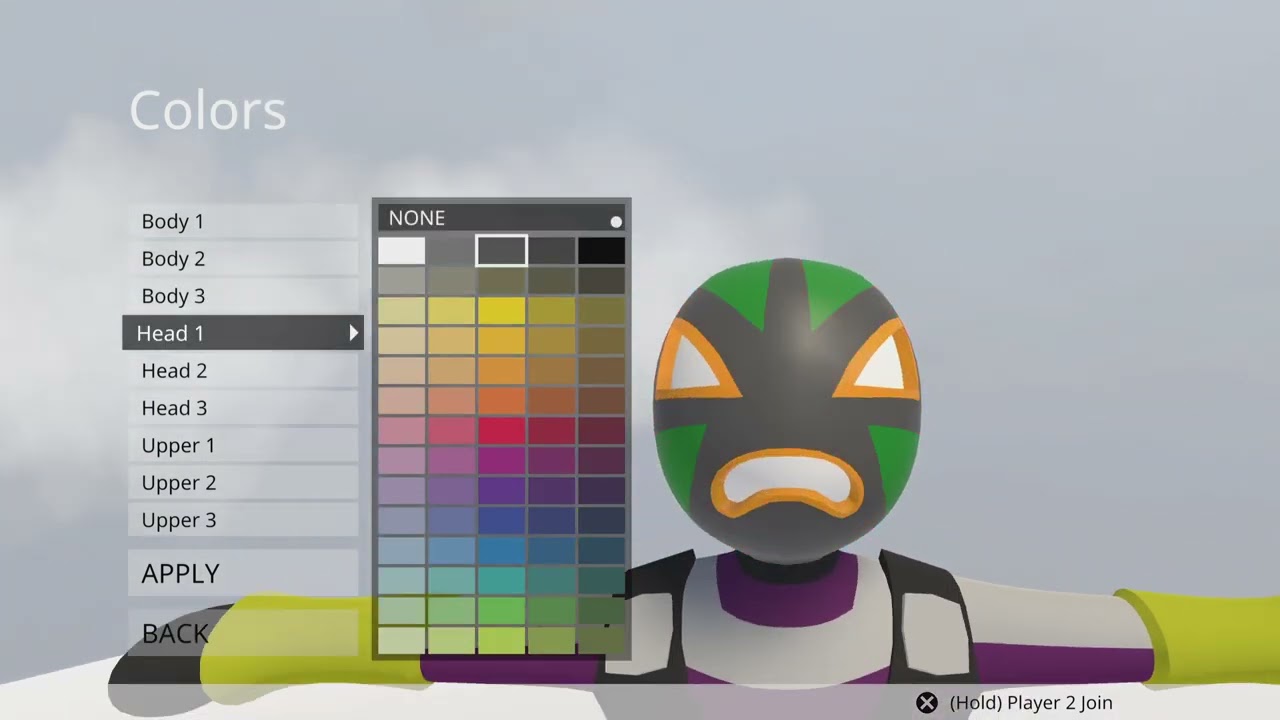Click the BACK button
This screenshot has width=1280, height=720.
tap(243, 632)
